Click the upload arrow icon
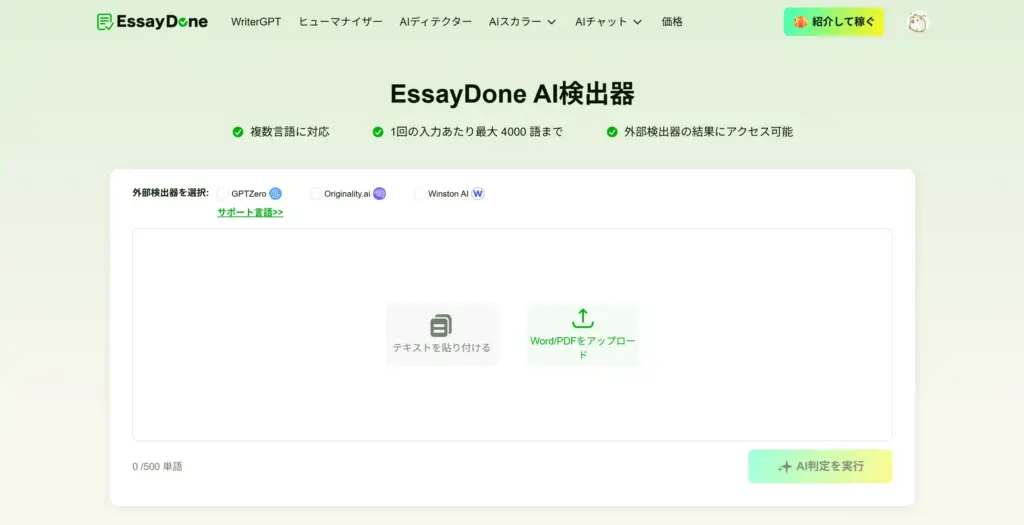Viewport: 1024px width, 525px height. tap(582, 319)
